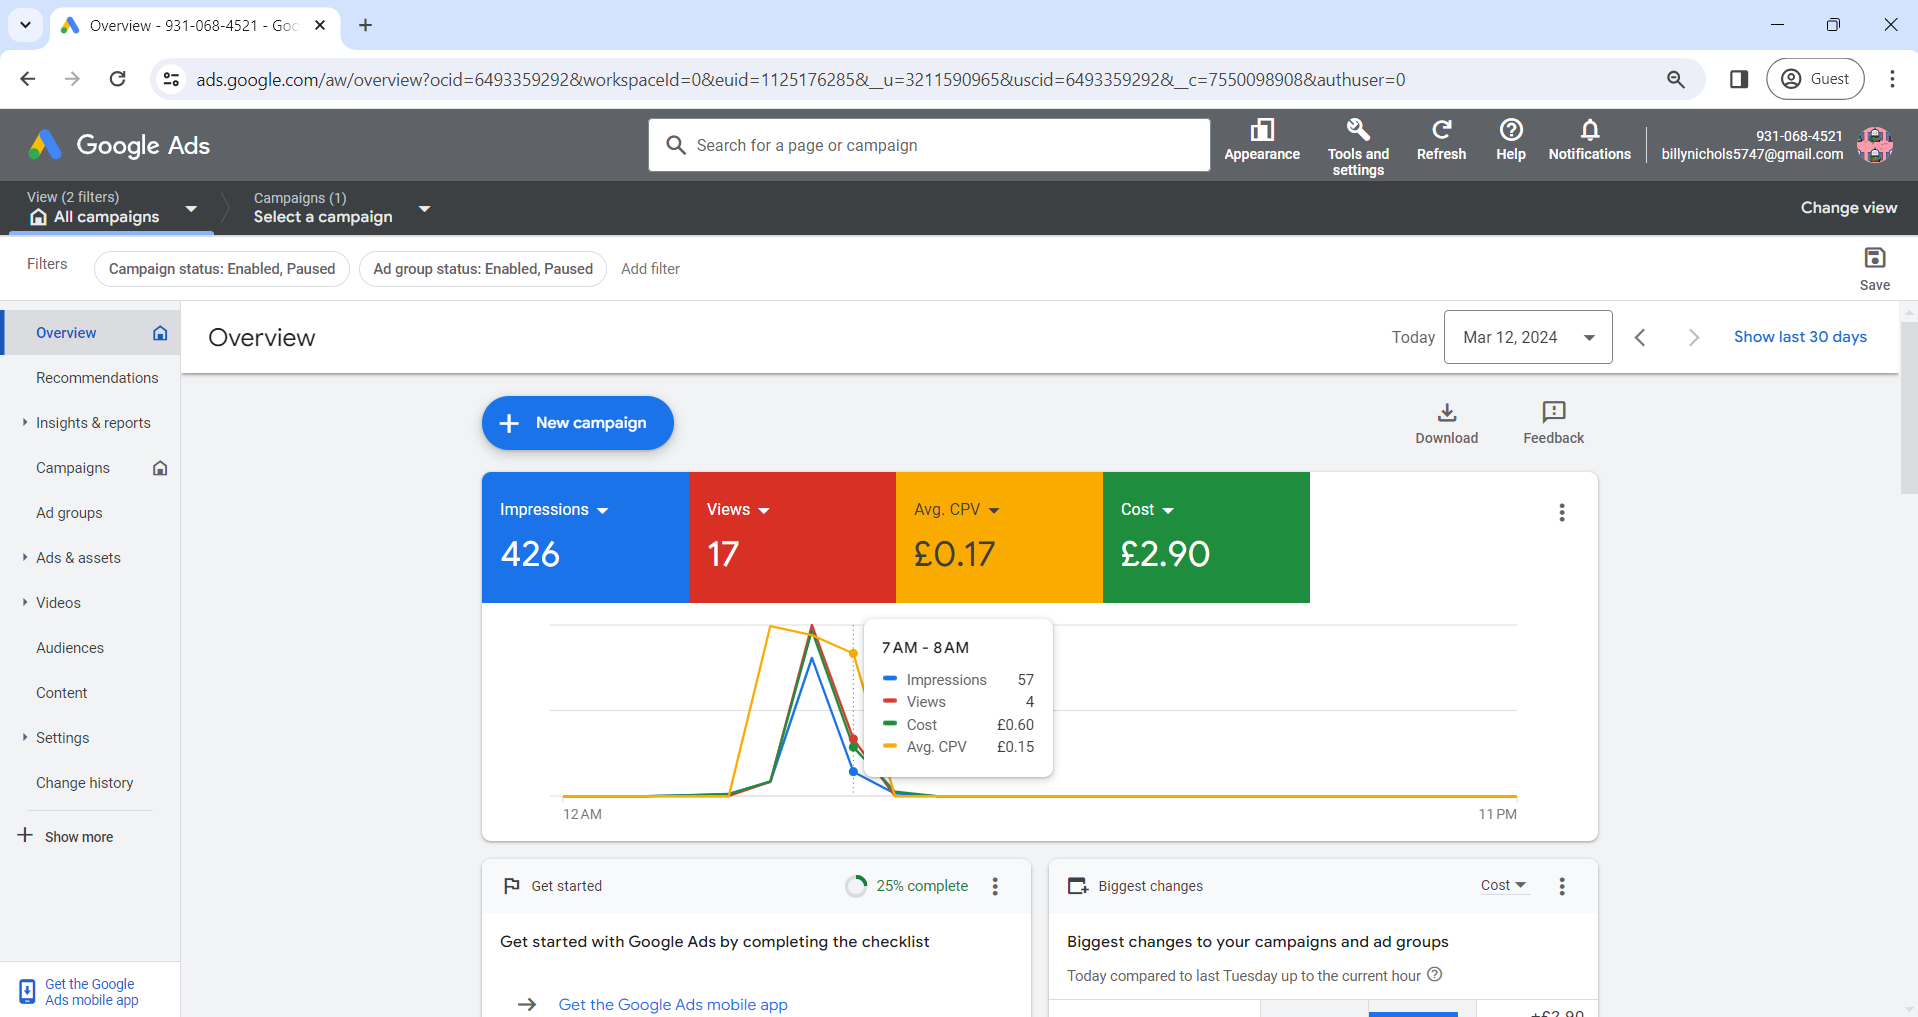Click the Ad group status filter chip
1918x1017 pixels.
click(x=483, y=269)
